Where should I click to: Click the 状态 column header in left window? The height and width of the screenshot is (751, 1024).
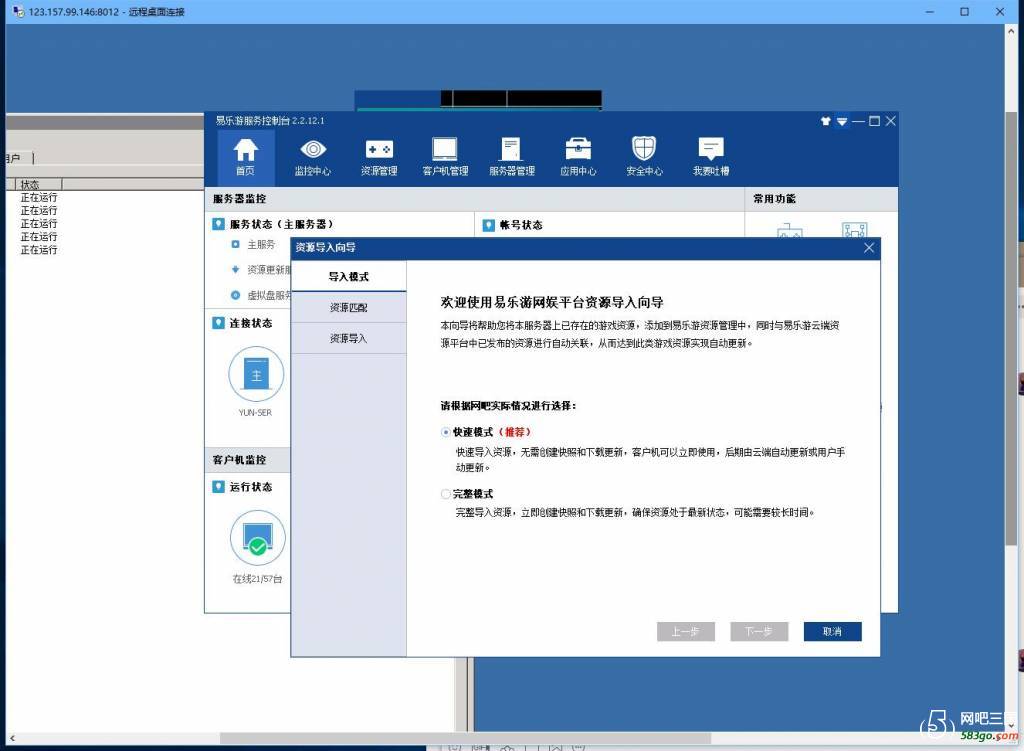click(x=39, y=184)
